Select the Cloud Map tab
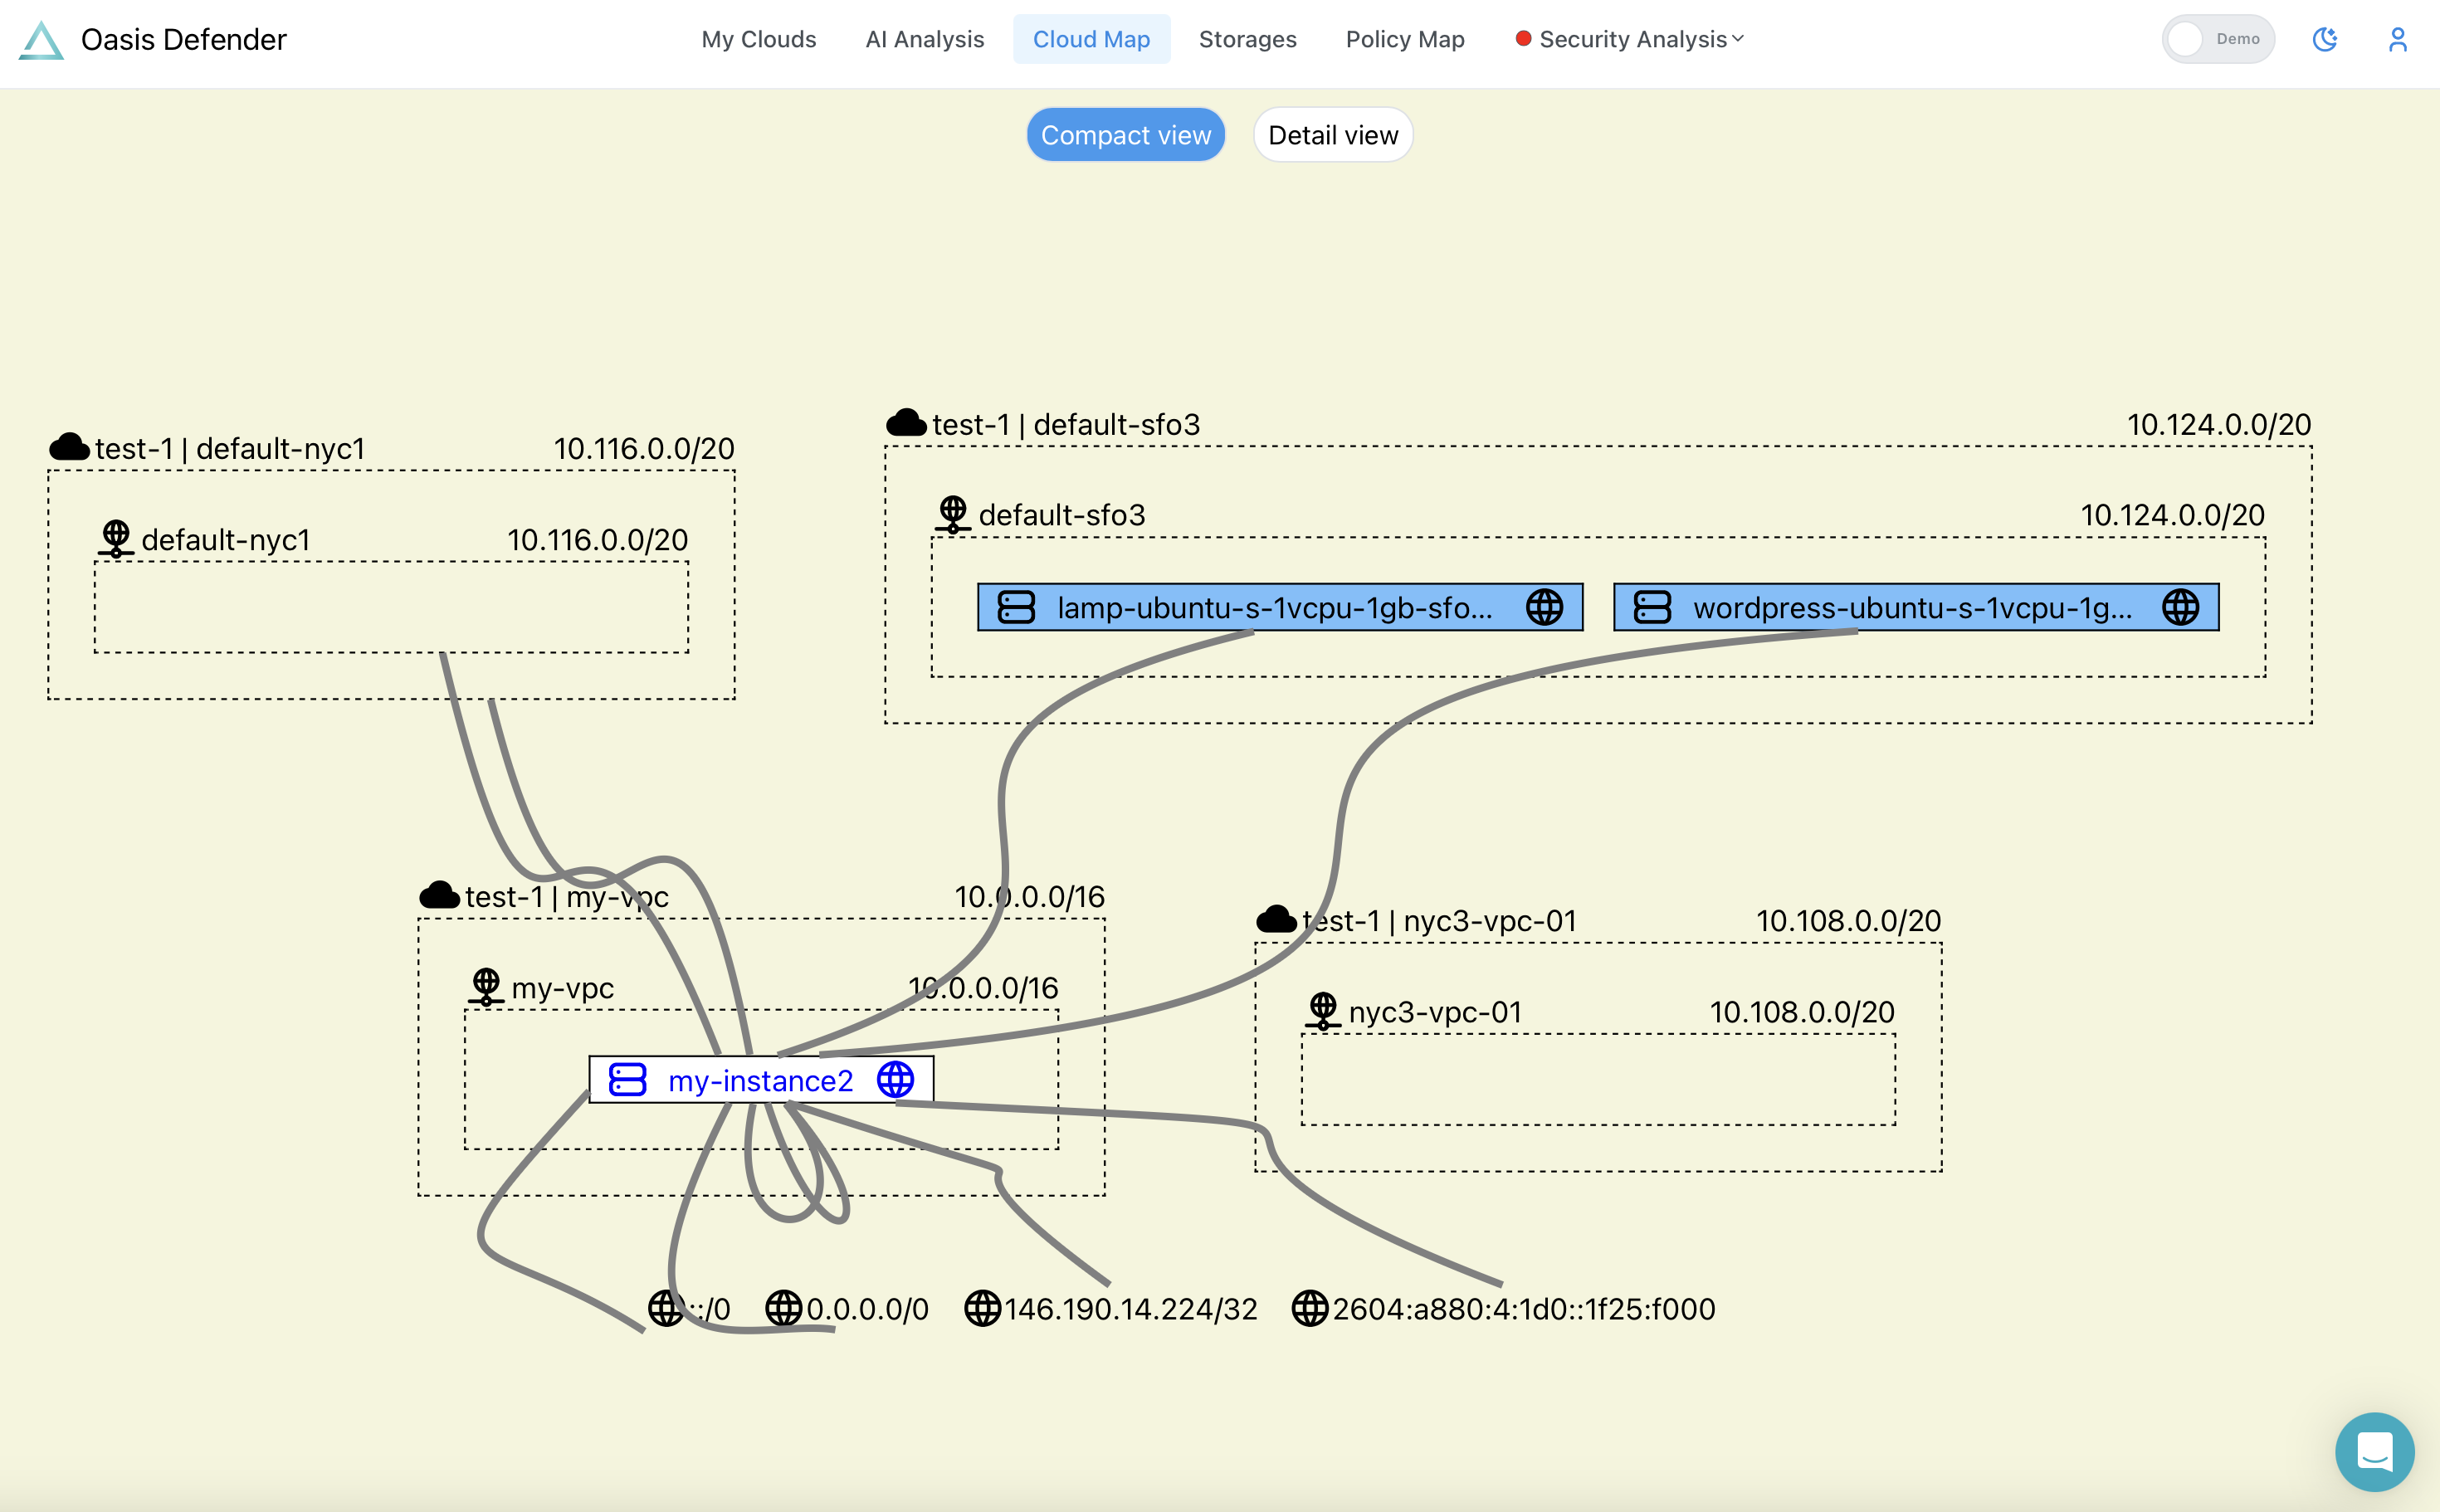 click(1092, 39)
